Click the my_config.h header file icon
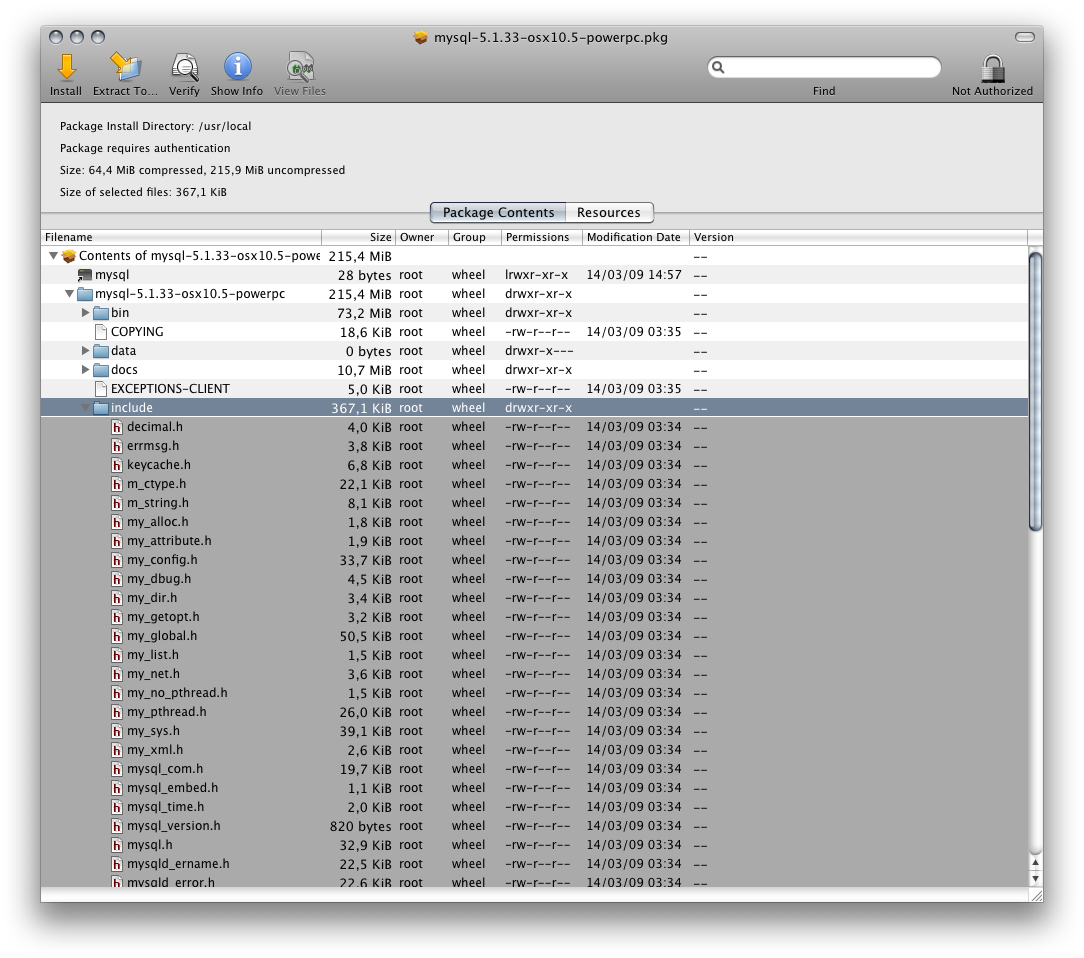 pyautogui.click(x=117, y=560)
